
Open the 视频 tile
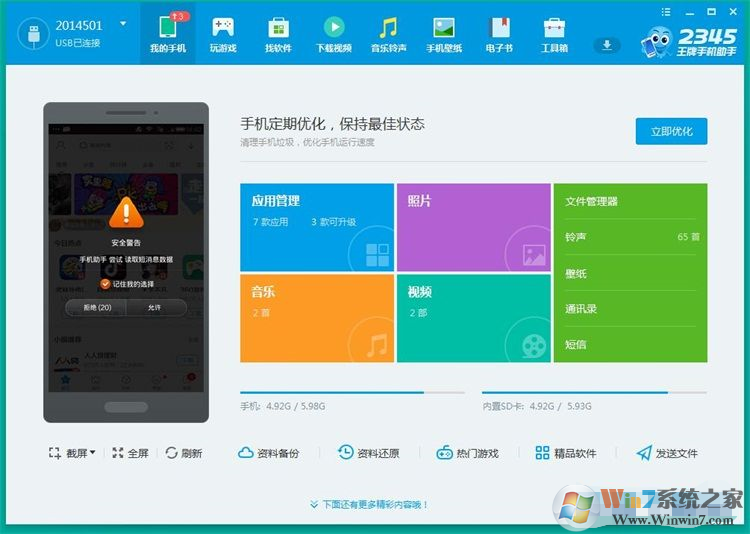pyautogui.click(x=474, y=318)
